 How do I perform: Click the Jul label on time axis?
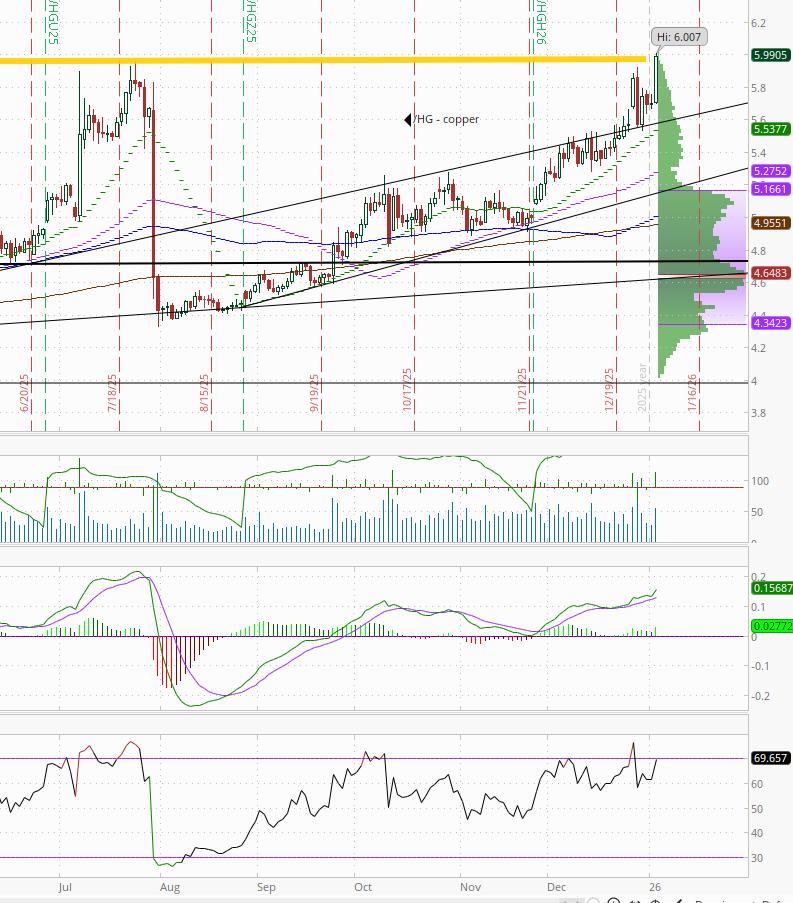pyautogui.click(x=65, y=887)
